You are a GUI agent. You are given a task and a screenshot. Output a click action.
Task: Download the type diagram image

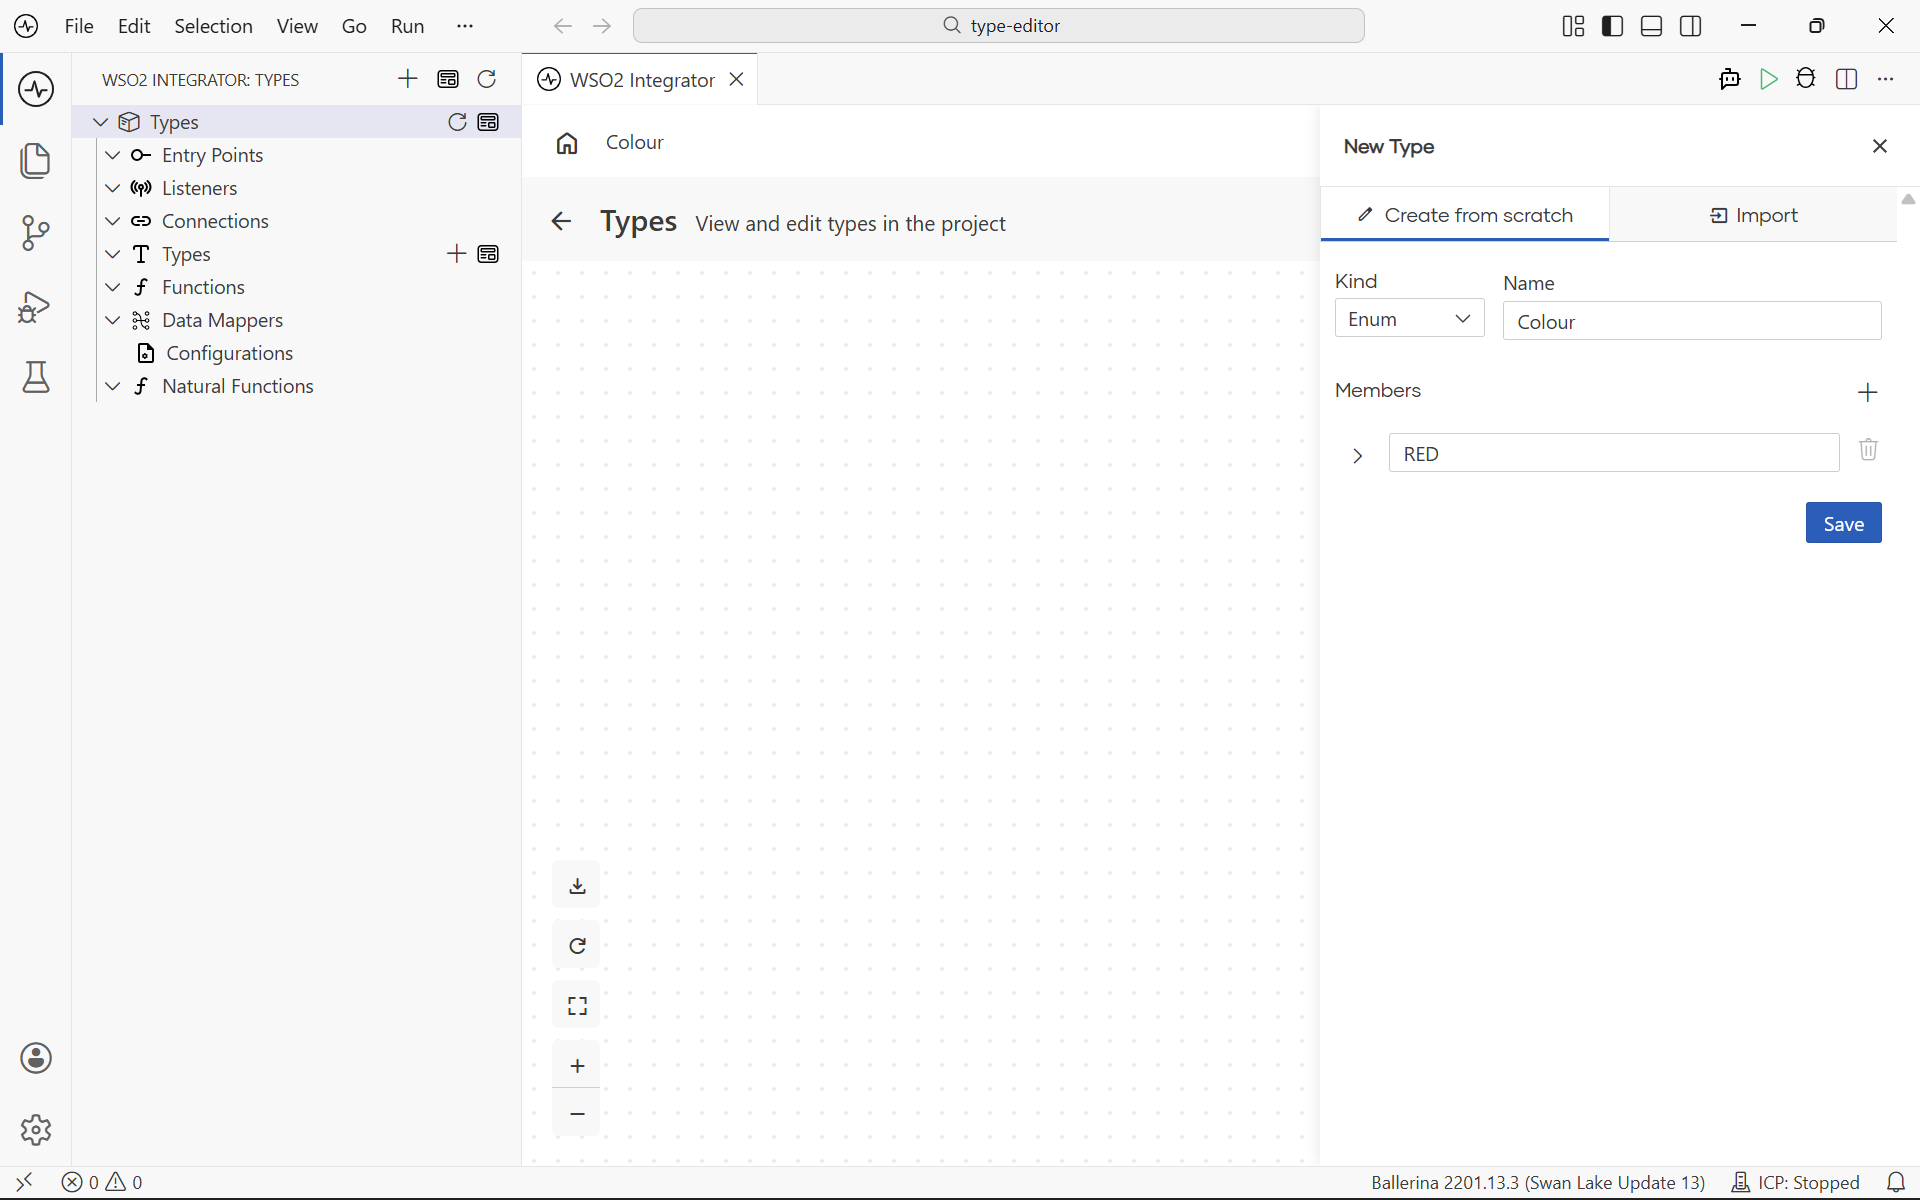click(577, 886)
